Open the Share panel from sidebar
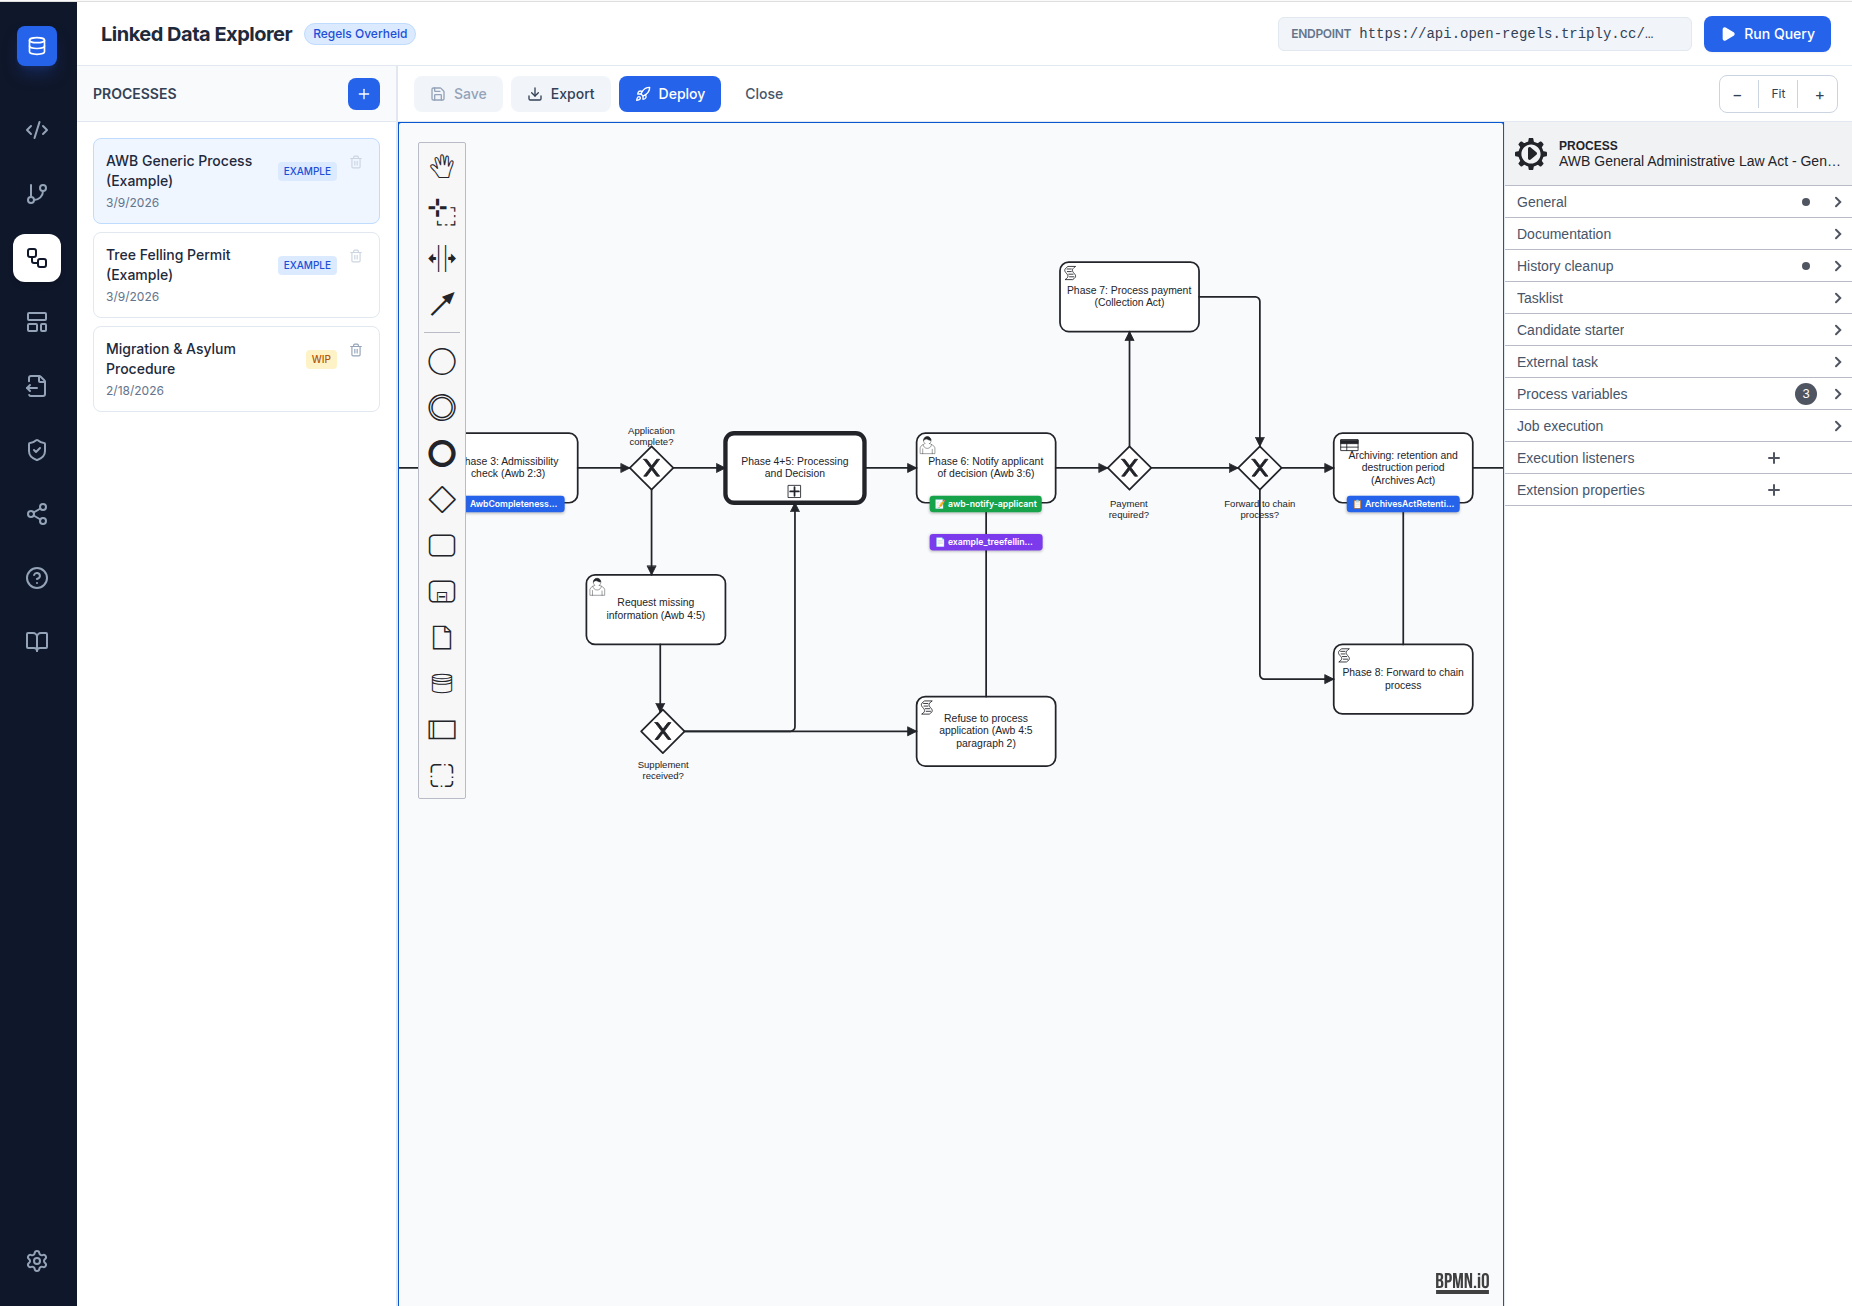 pos(37,514)
